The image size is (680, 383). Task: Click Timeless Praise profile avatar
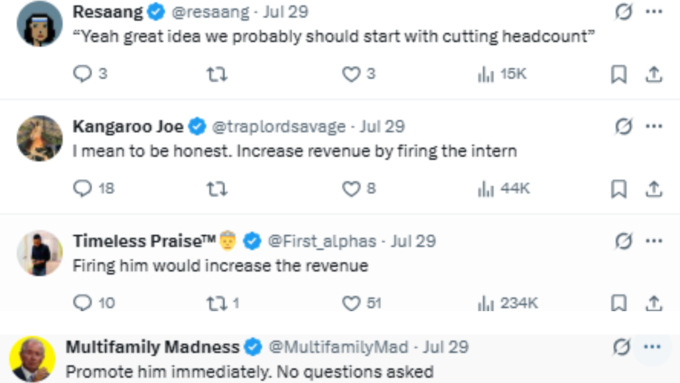tap(39, 253)
